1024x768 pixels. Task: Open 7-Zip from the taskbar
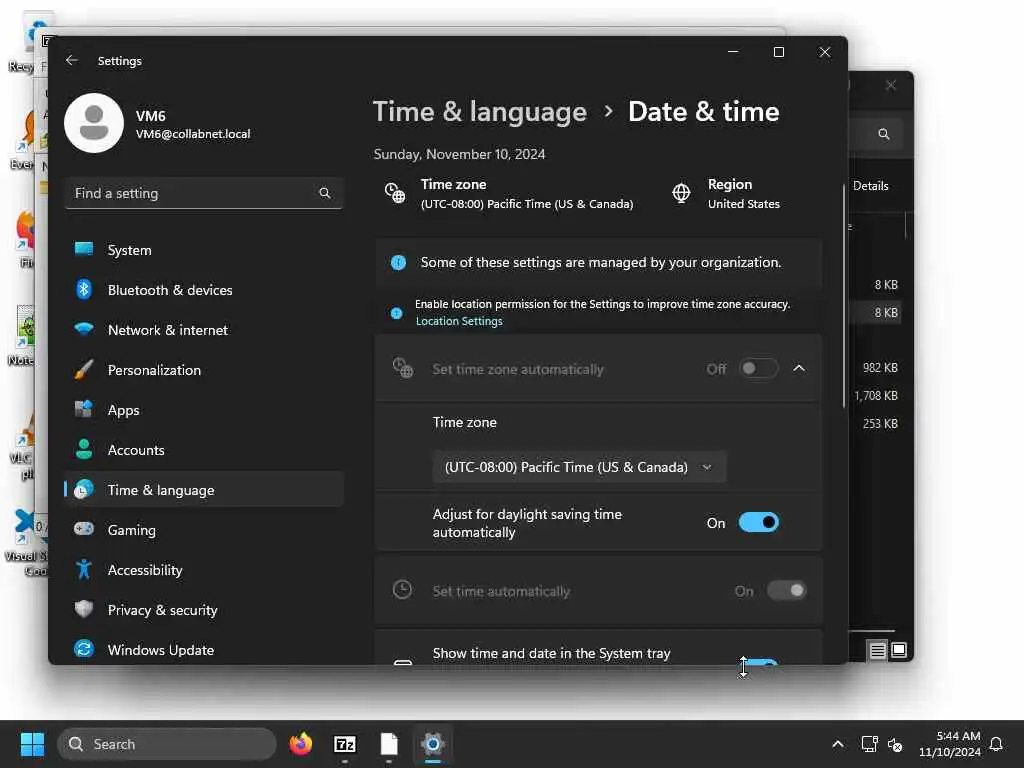coord(345,744)
